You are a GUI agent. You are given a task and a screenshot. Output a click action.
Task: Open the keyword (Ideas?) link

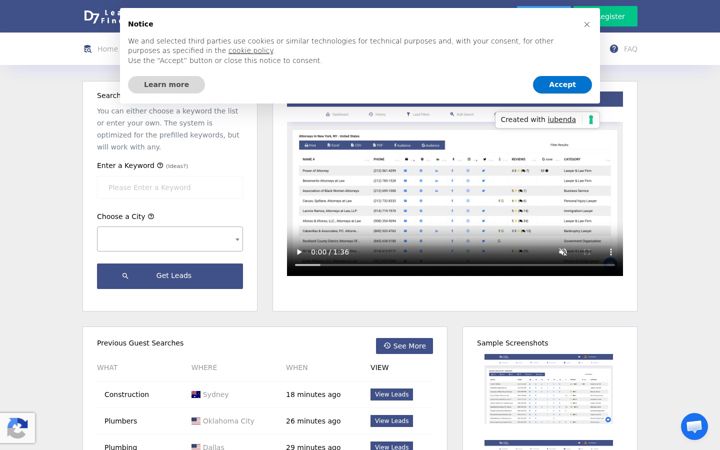coord(177,166)
